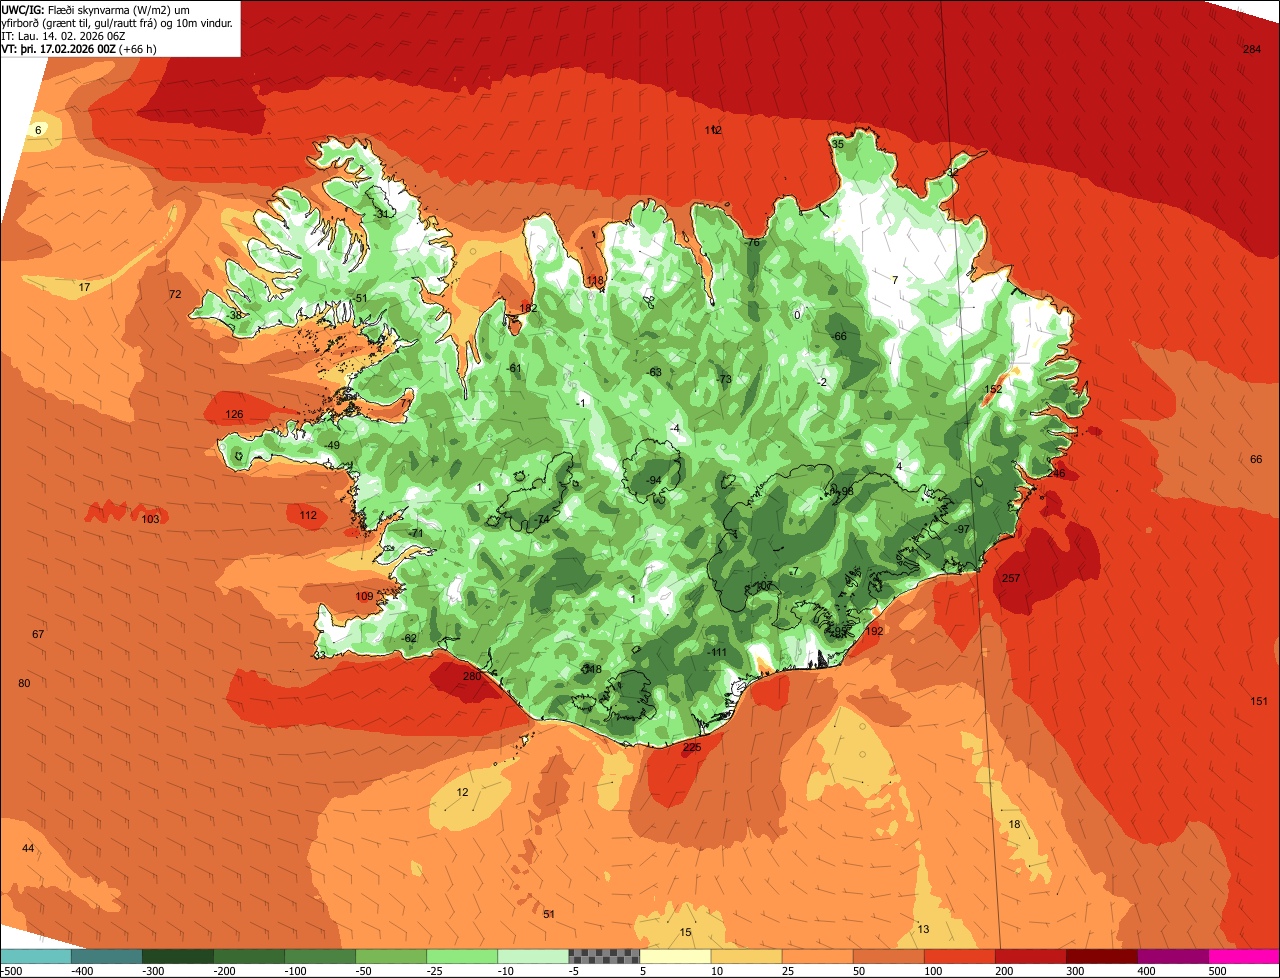Viewport: 1280px width, 978px height.
Task: Click the 31 value in the northern Westfjords
Action: coord(381,214)
